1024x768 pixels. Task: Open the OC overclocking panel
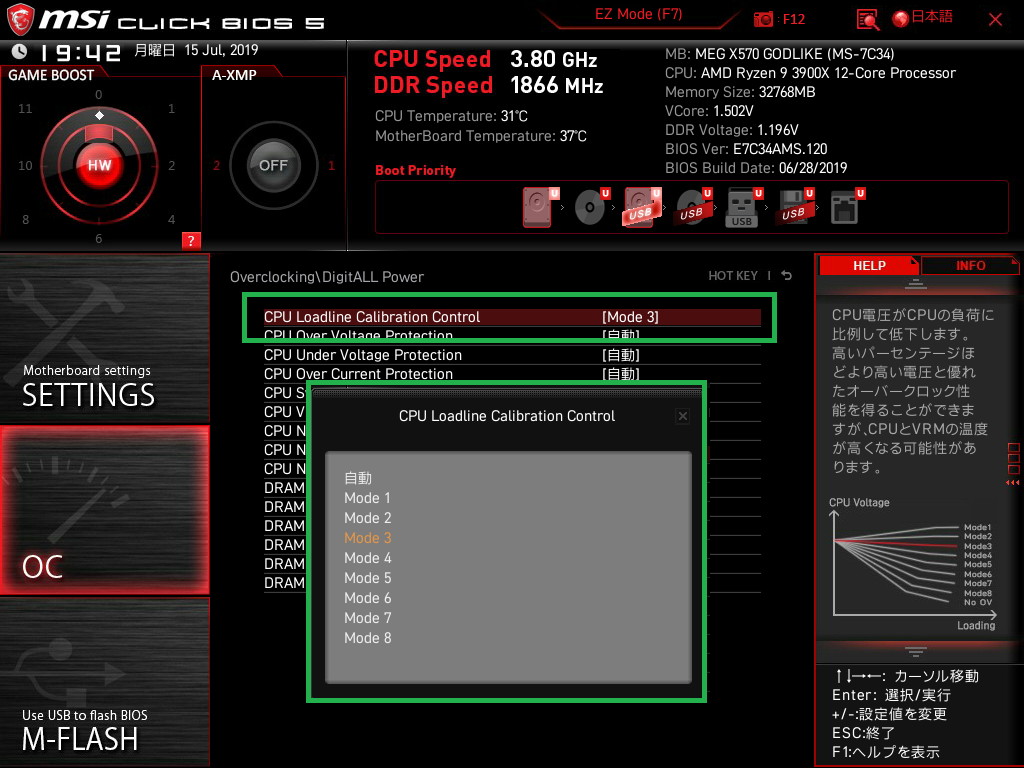(104, 511)
